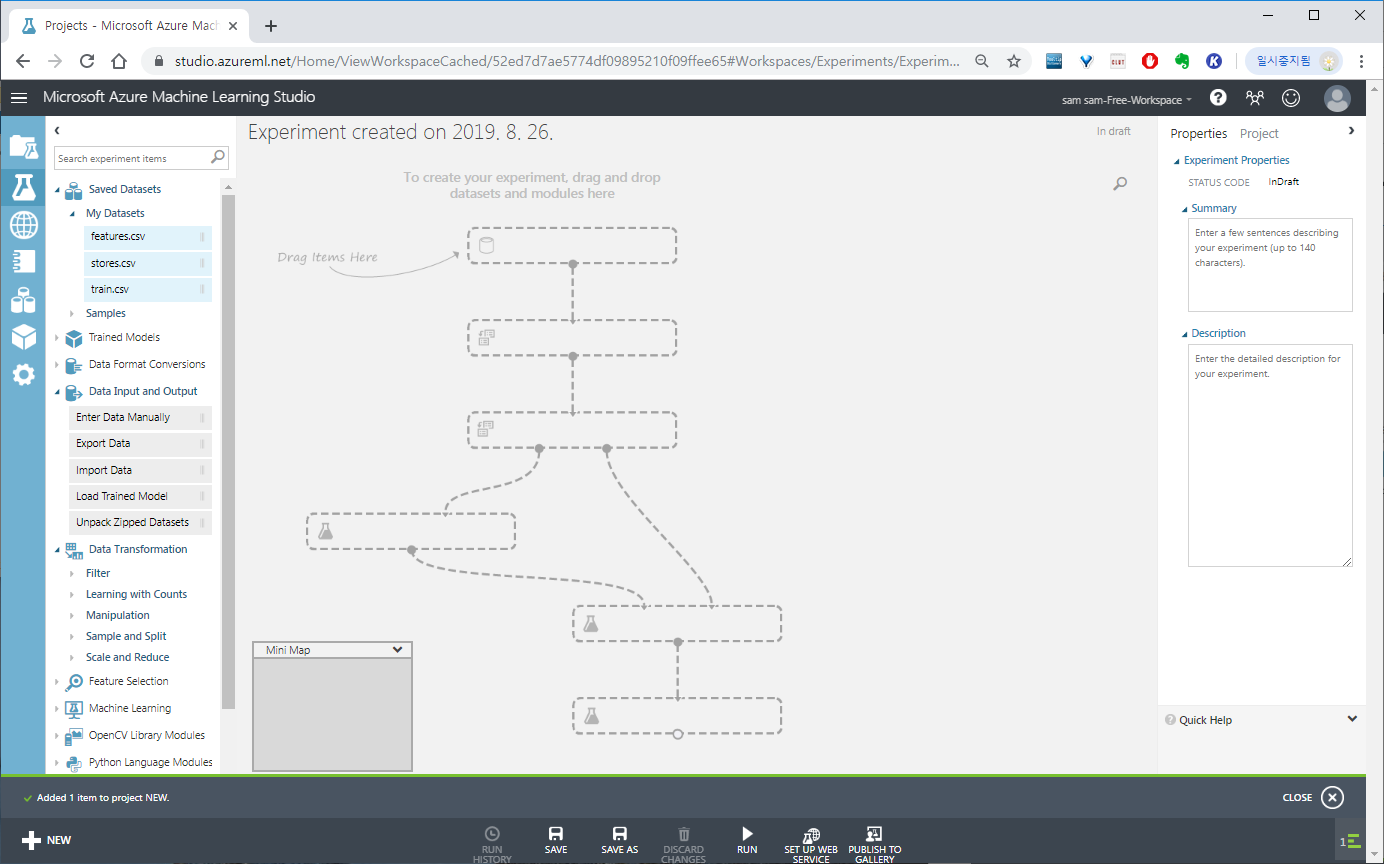
Task: Expand the Filter subcategory
Action: pyautogui.click(x=72, y=573)
